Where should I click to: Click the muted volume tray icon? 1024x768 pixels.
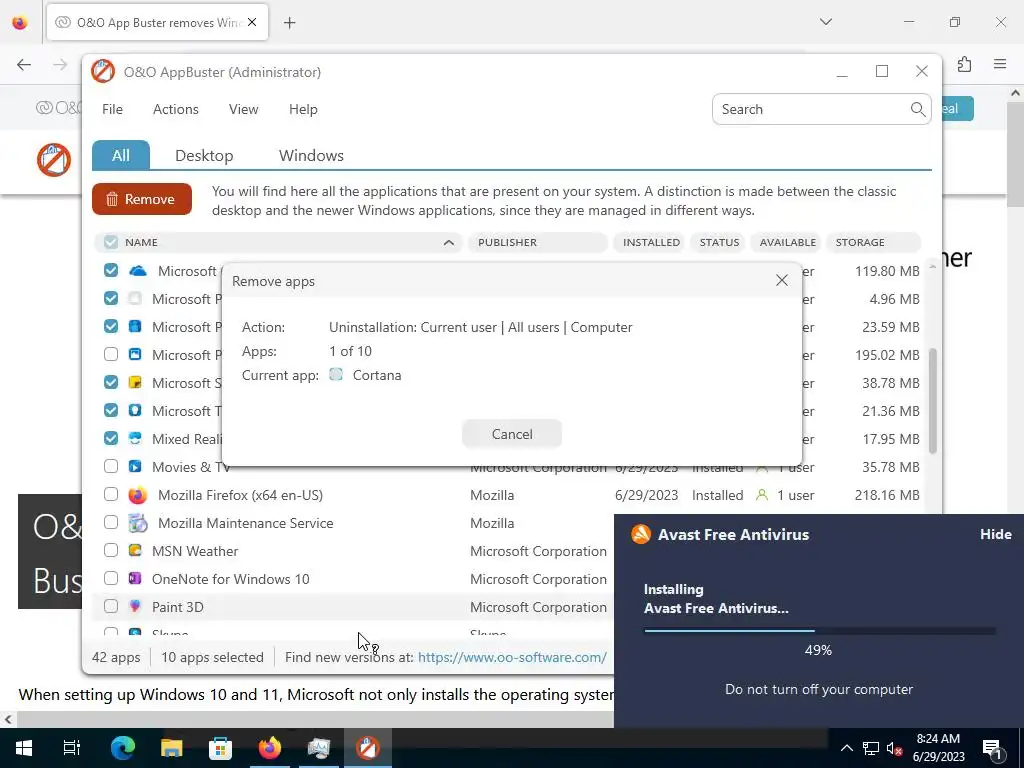(x=895, y=748)
